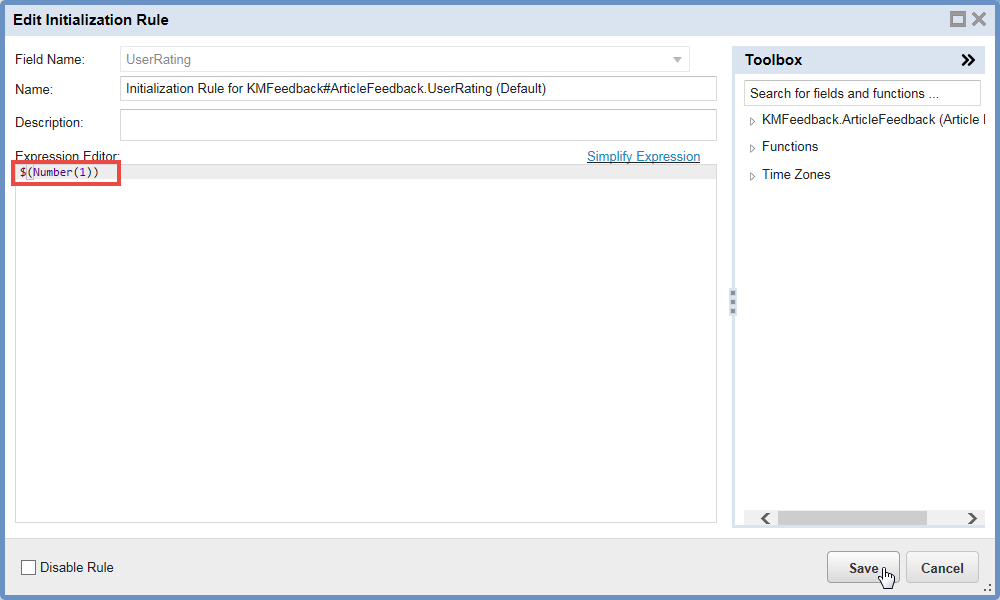
Task: Close the Edit Initialization Rule dialog
Action: pos(979,19)
